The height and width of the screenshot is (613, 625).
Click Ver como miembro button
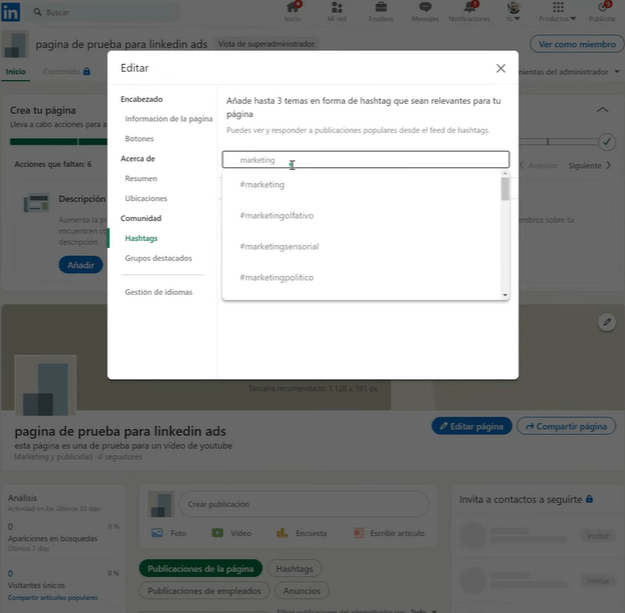577,44
